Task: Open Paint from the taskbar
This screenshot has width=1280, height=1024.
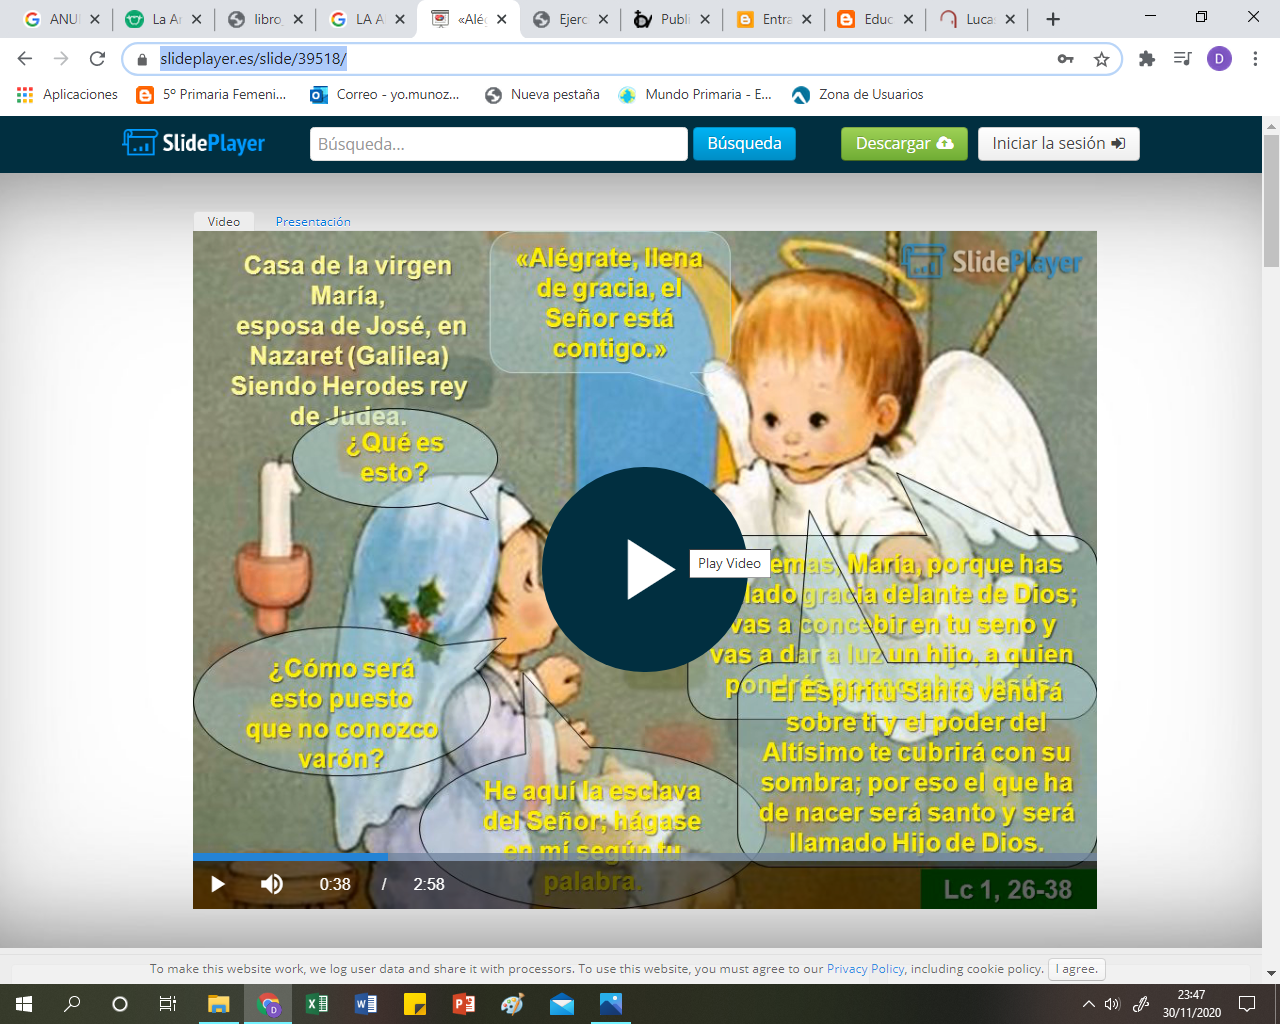Action: pos(513,1004)
